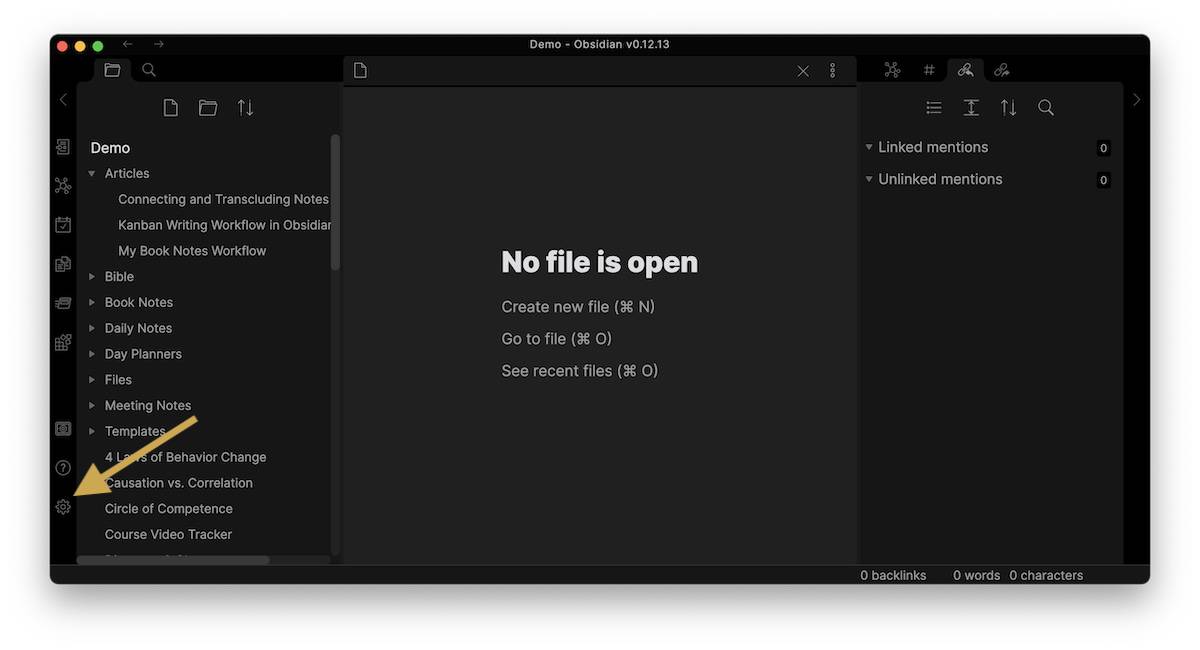Expand the right sidebar chevron
Viewport: 1200px width, 650px height.
point(1136,99)
